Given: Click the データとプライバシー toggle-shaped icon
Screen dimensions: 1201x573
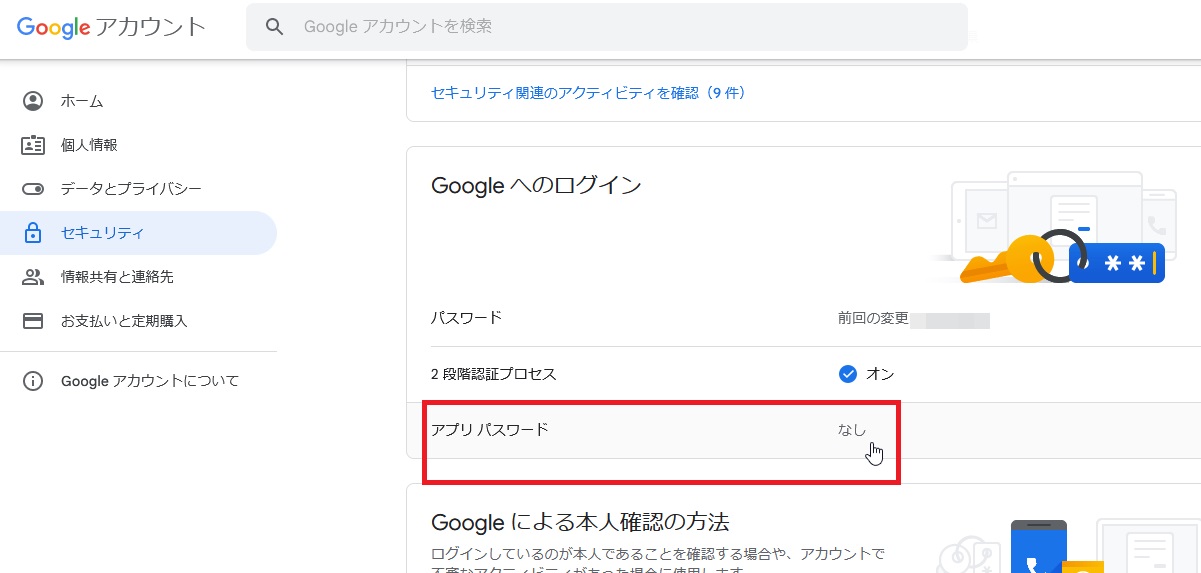Looking at the screenshot, I should [33, 189].
